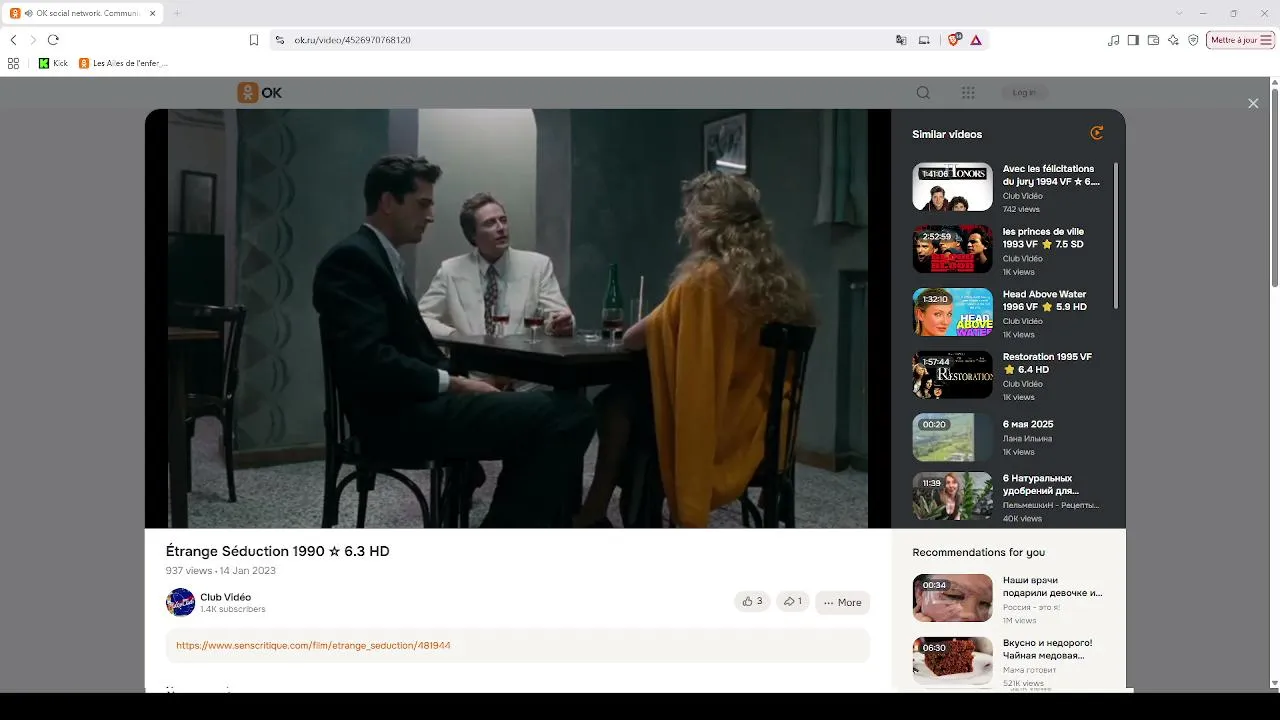
Task: Open the Restoration 1995 thumbnail
Action: coord(952,375)
